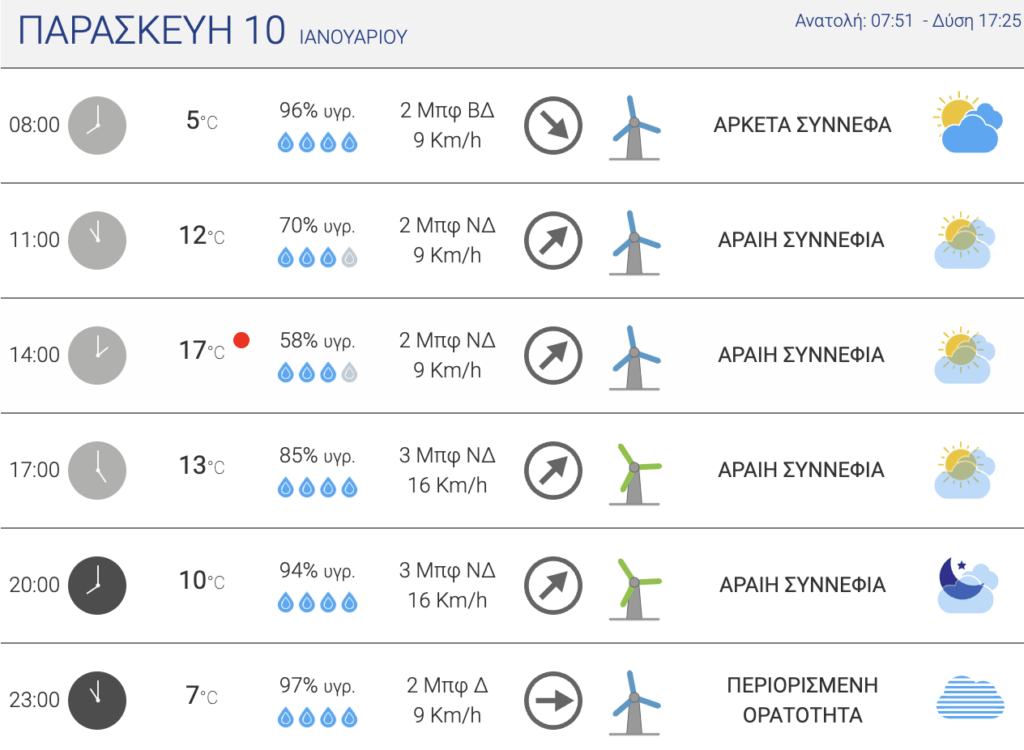Click the fog cloud icon at 23:00
The image size is (1024, 750).
tap(970, 698)
